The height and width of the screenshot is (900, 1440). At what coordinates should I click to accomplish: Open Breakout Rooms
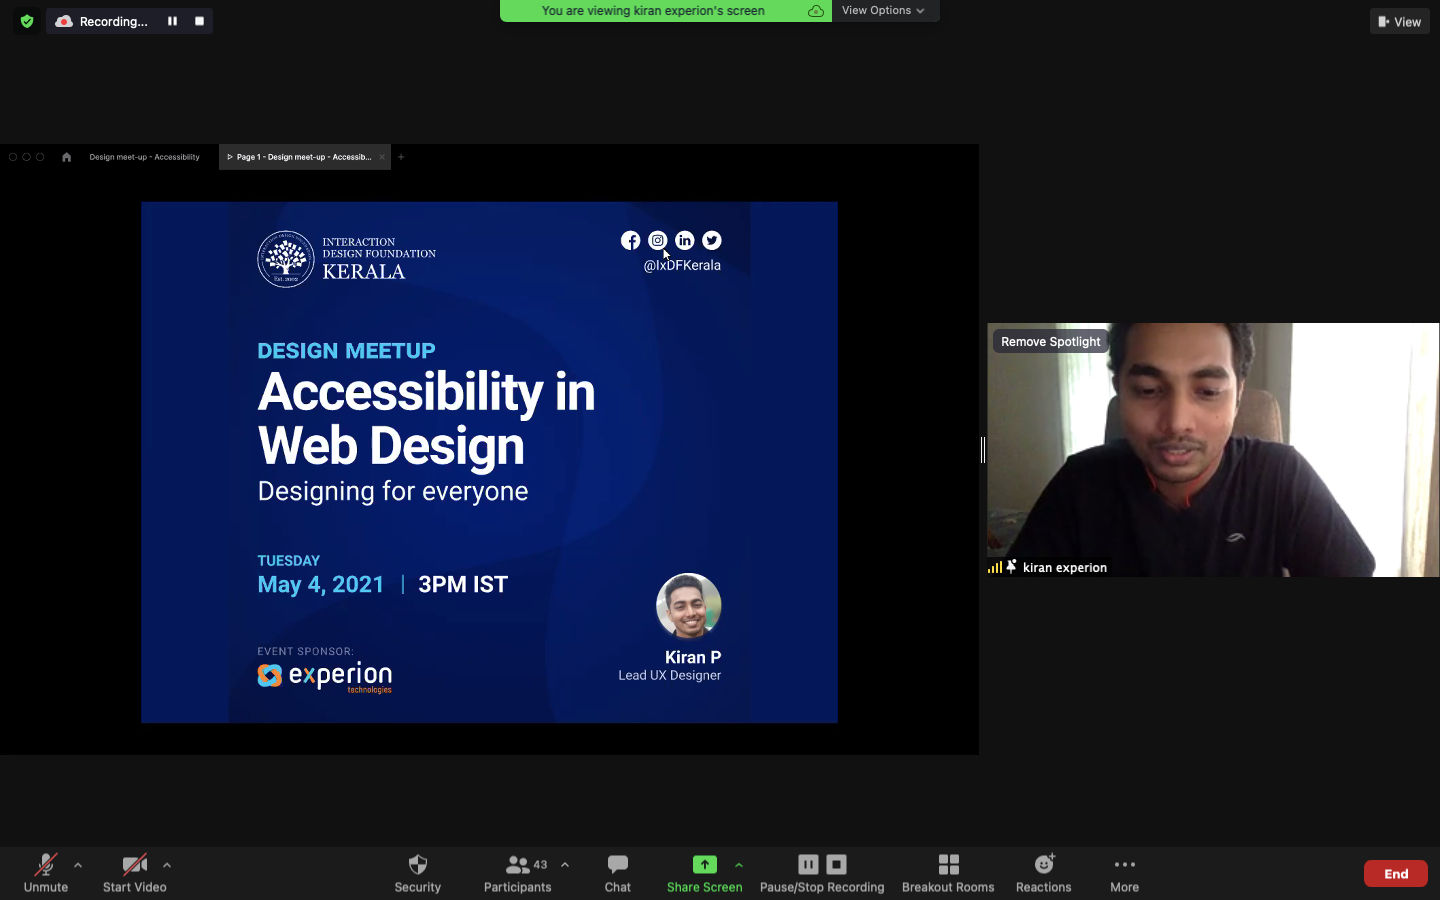948,872
